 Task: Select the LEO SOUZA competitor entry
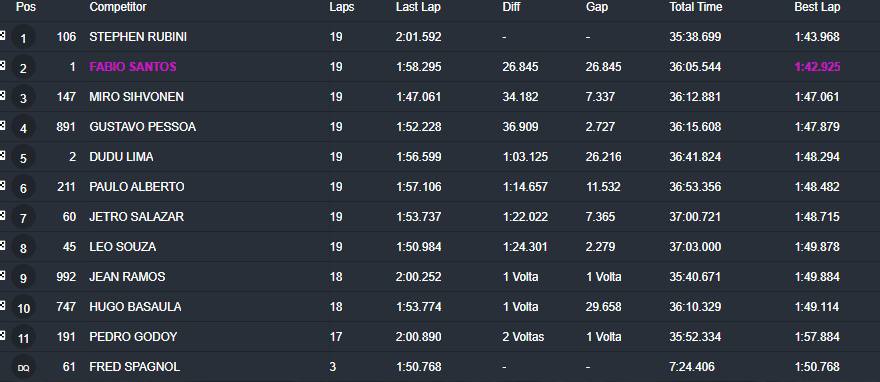pos(122,247)
